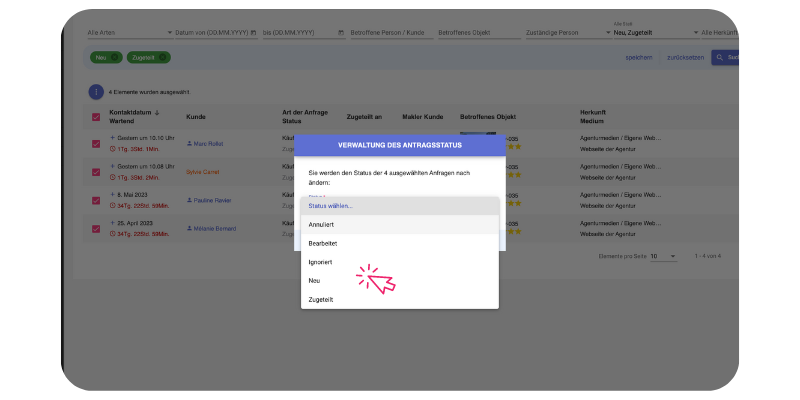Choose Annuliert from status list
Viewport: 800px width, 400px height.
click(x=399, y=224)
